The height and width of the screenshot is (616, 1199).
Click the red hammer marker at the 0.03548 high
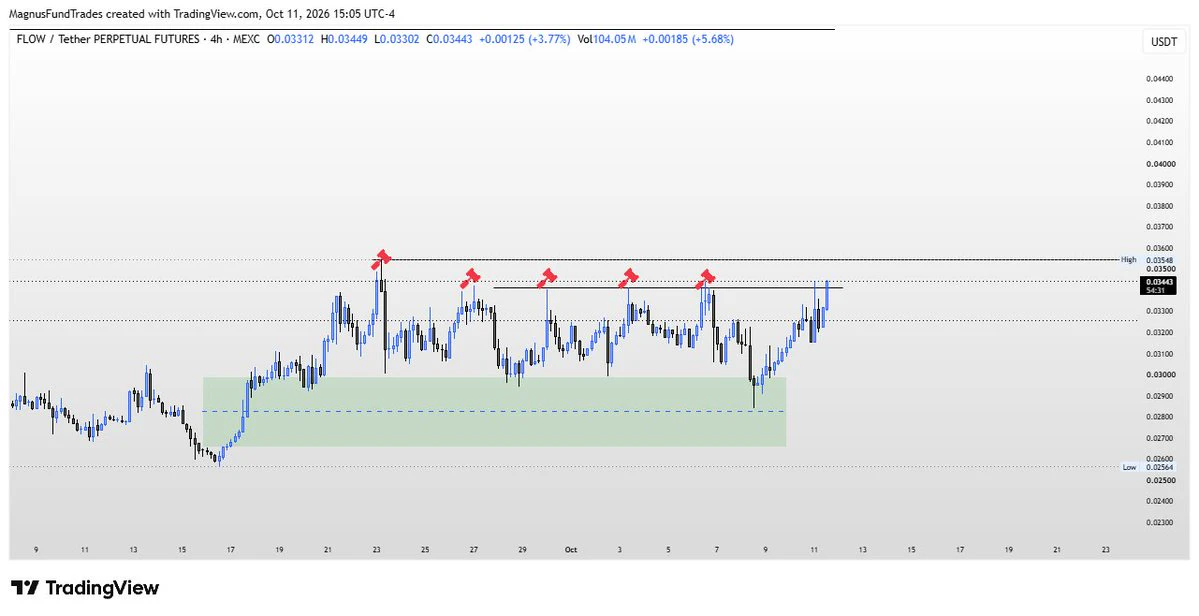point(382,259)
